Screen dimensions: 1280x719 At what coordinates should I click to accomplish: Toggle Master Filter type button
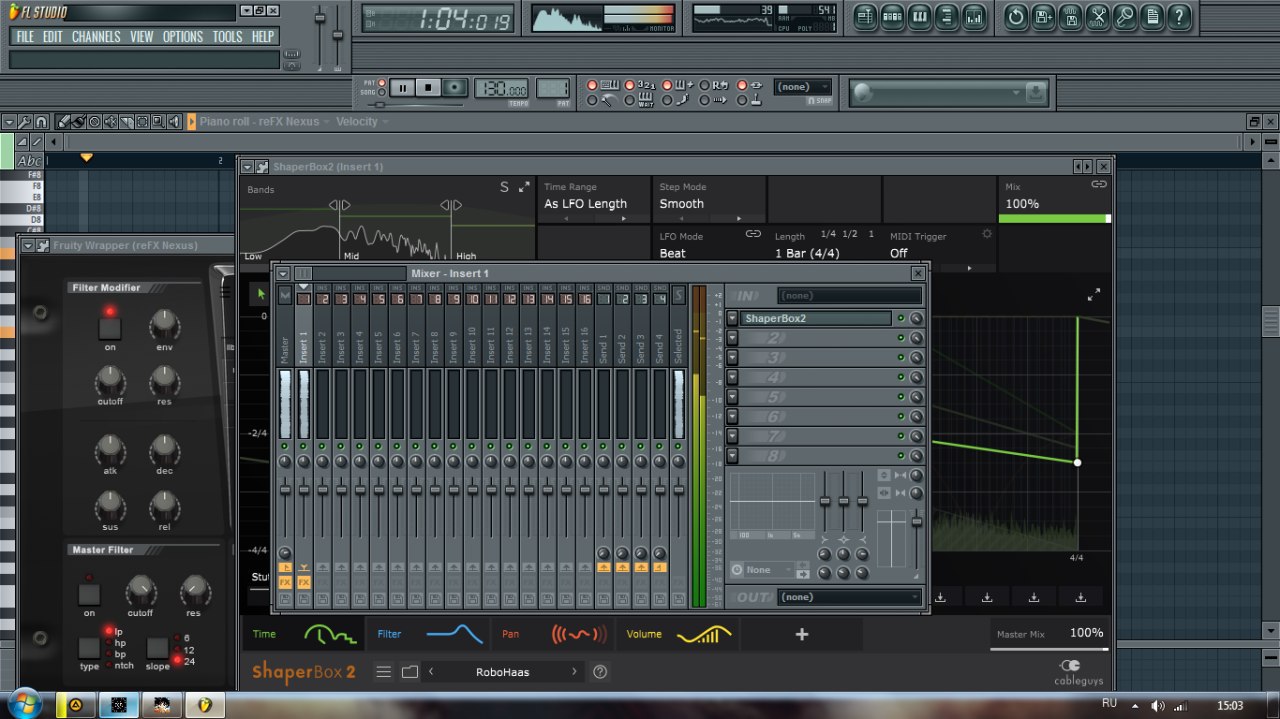point(89,647)
